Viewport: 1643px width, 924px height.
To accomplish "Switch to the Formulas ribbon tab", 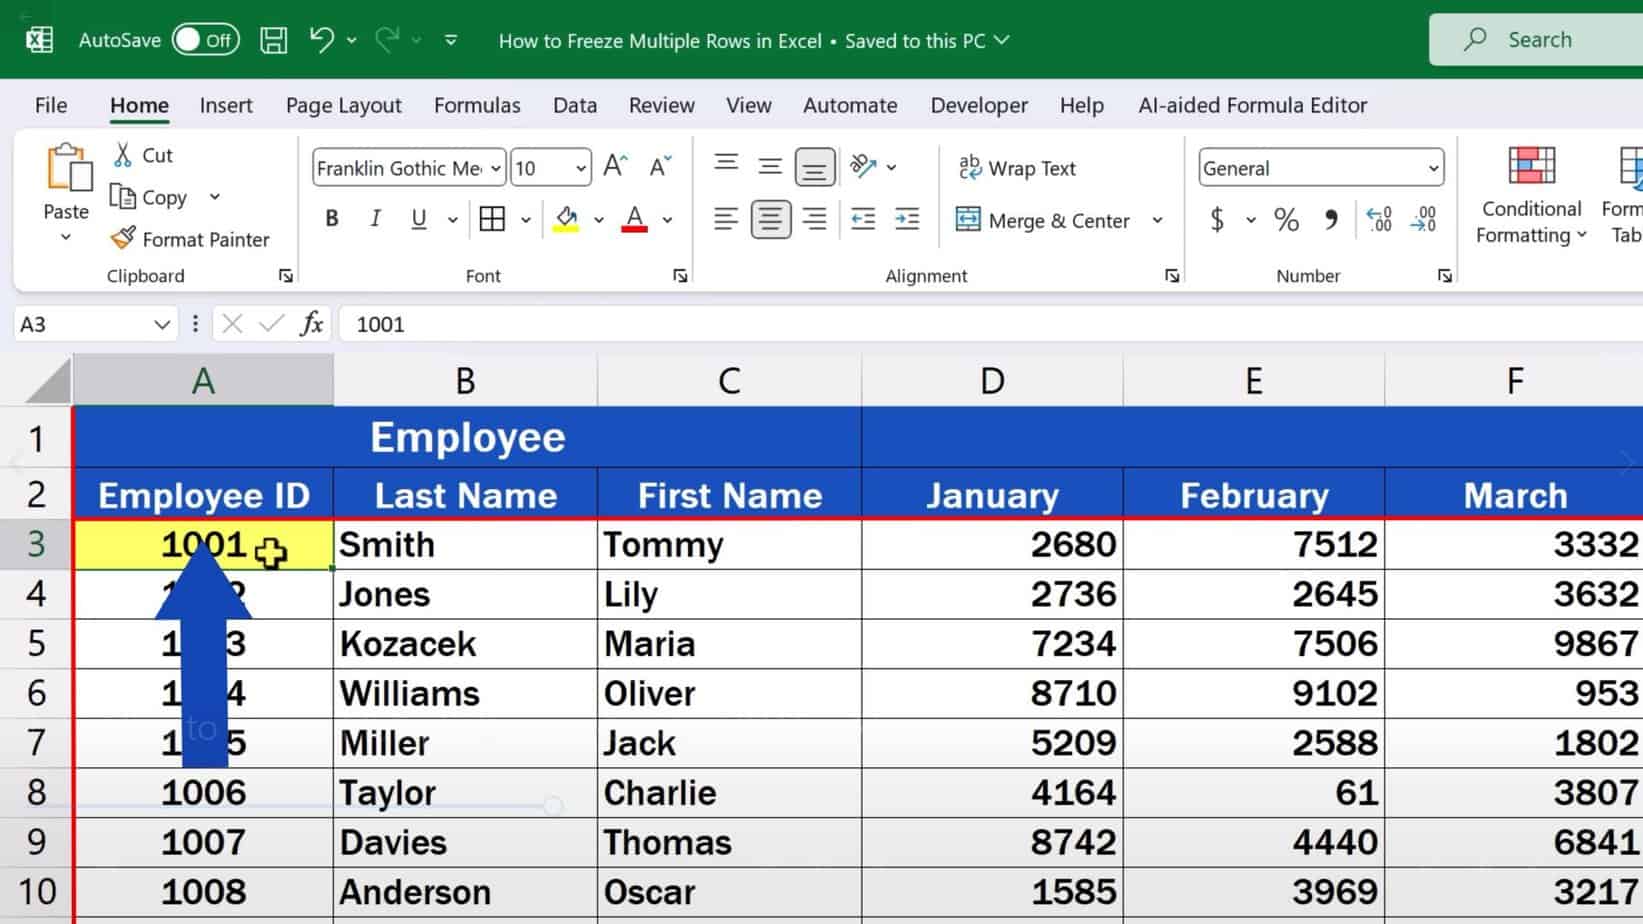I will coord(477,105).
